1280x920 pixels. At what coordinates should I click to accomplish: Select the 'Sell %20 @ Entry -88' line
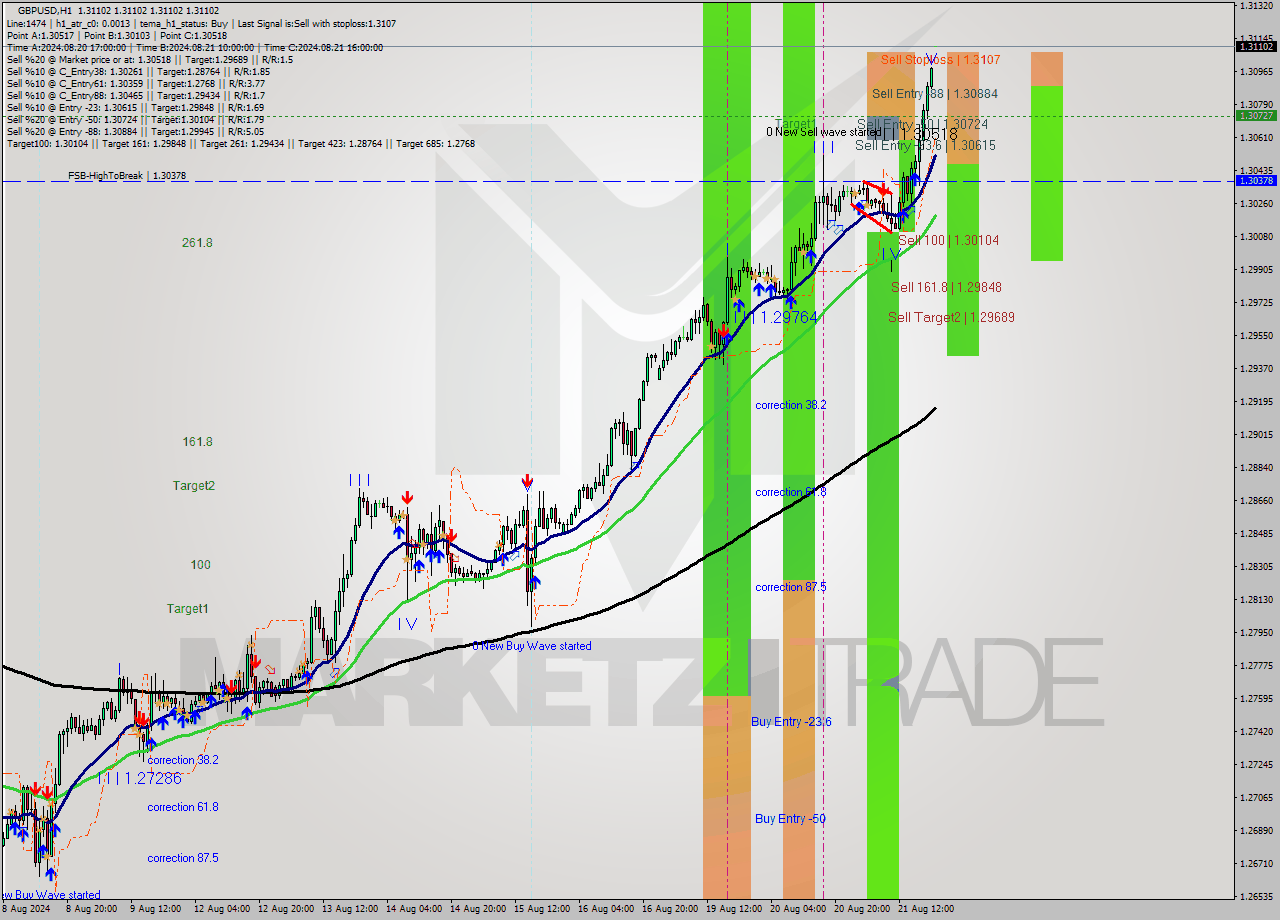coord(135,131)
